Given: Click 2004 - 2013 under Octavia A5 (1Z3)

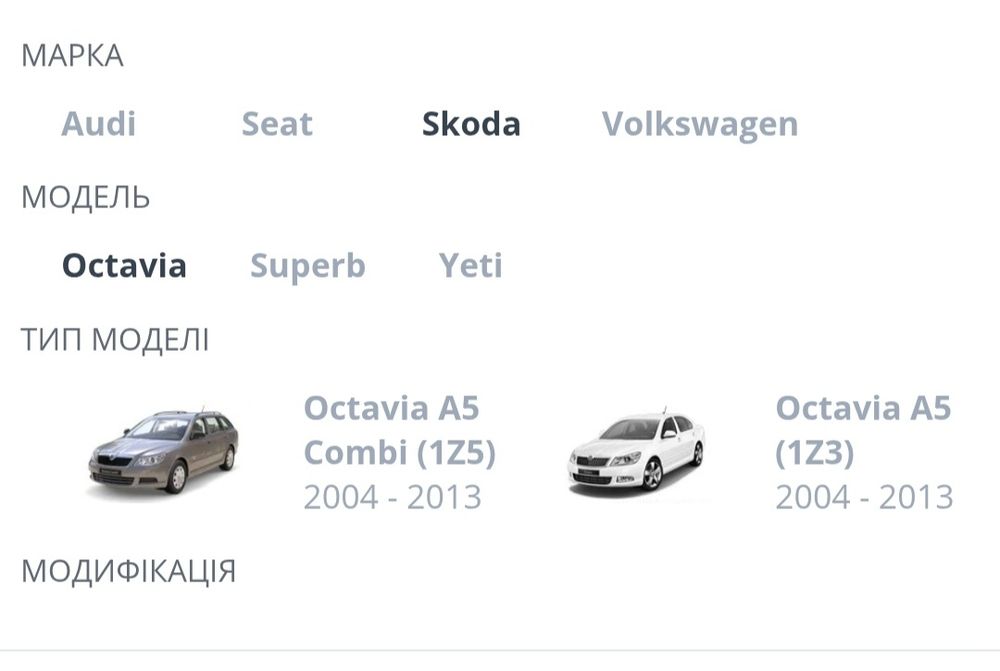Looking at the screenshot, I should click(x=864, y=497).
